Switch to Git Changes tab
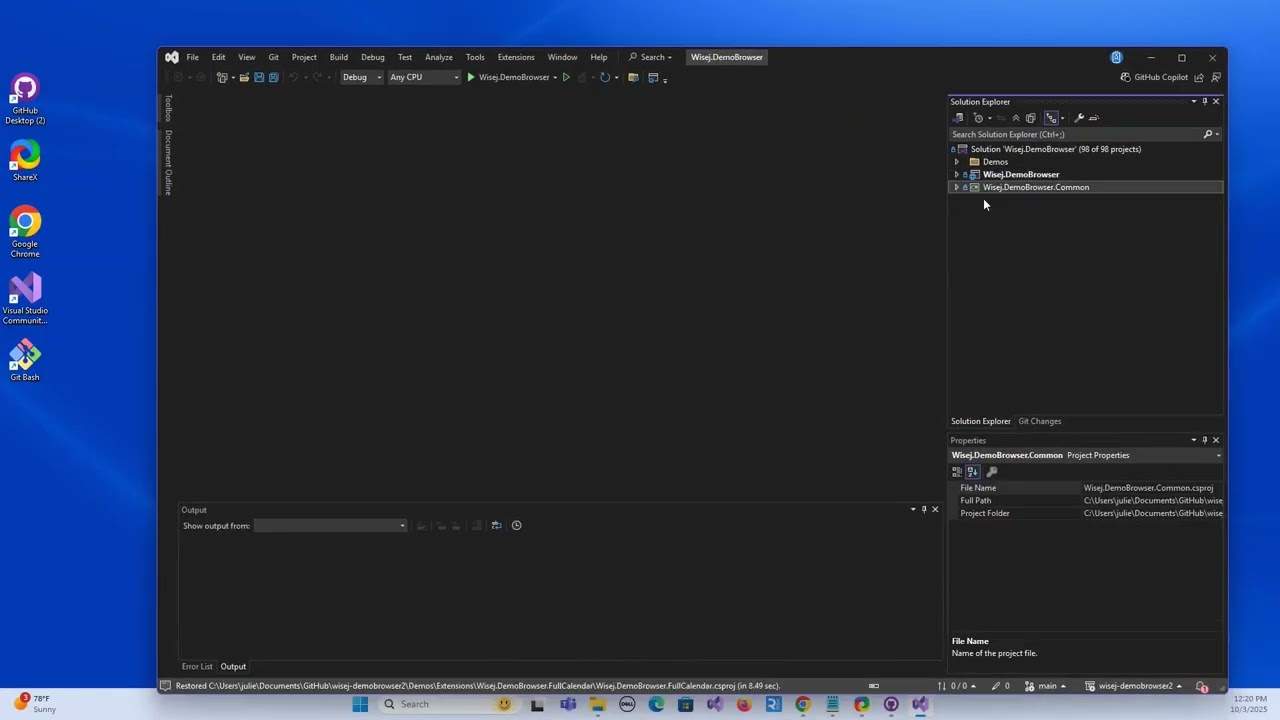The image size is (1280, 720). pos(1040,421)
